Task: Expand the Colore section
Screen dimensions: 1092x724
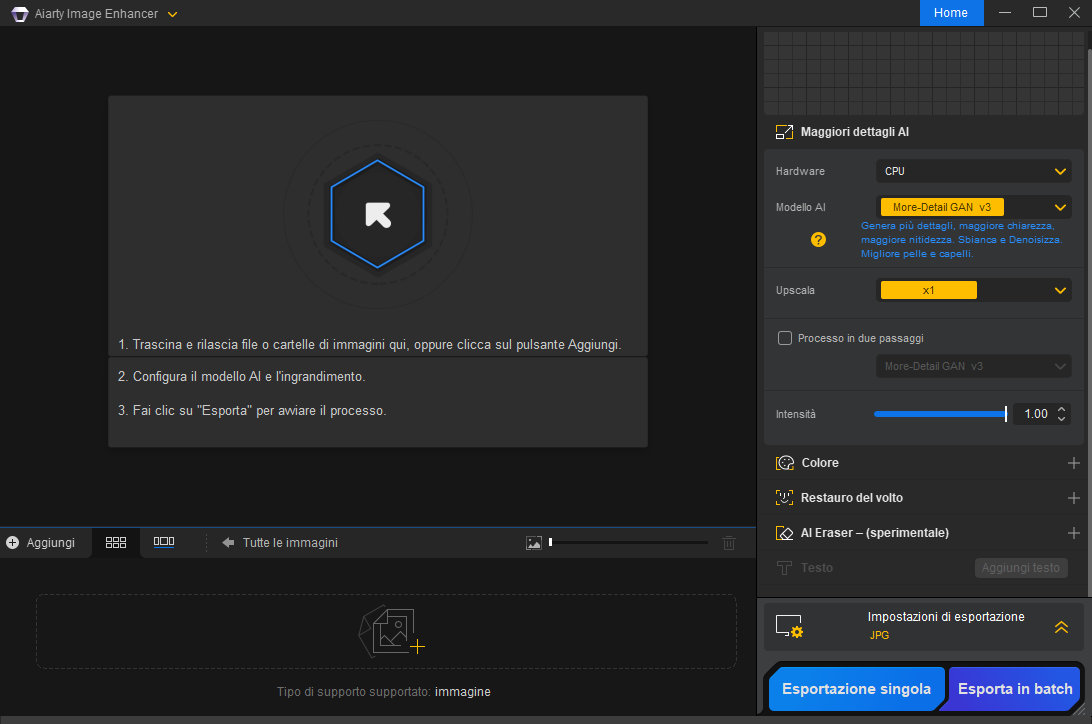Action: coord(1073,463)
